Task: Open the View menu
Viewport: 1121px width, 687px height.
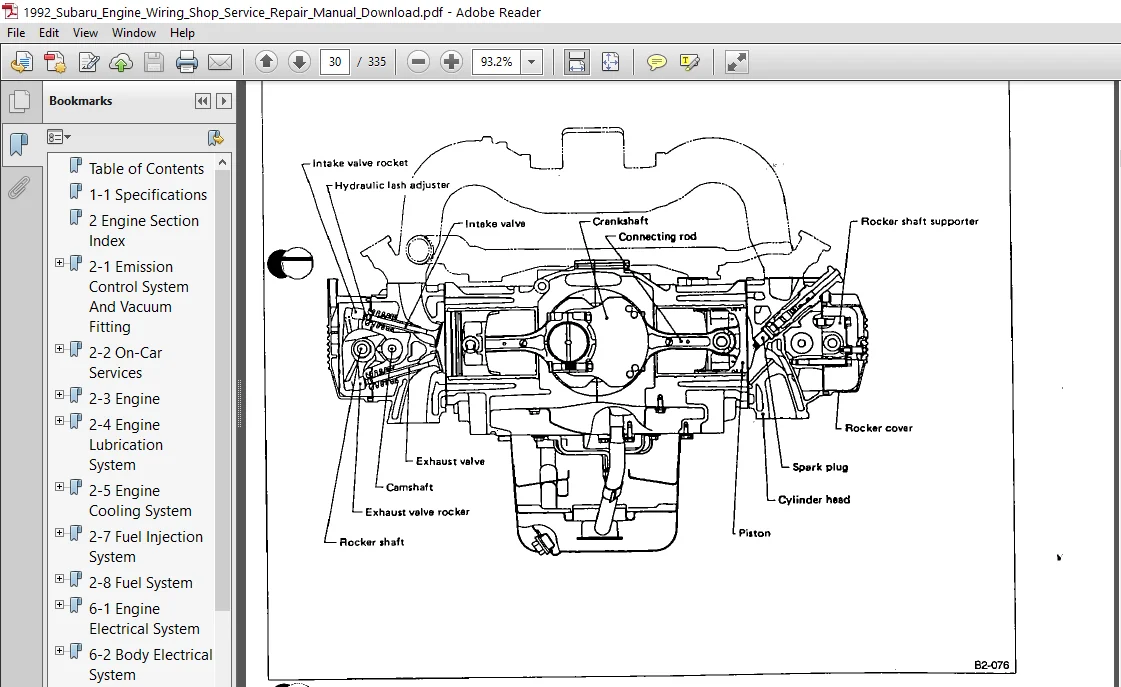Action: pyautogui.click(x=85, y=33)
